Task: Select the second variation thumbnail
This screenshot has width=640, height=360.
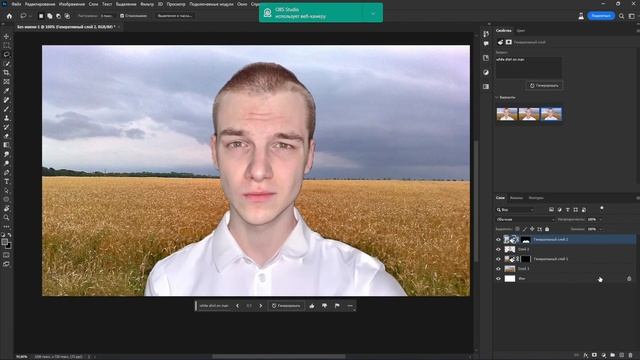Action: pyautogui.click(x=529, y=114)
